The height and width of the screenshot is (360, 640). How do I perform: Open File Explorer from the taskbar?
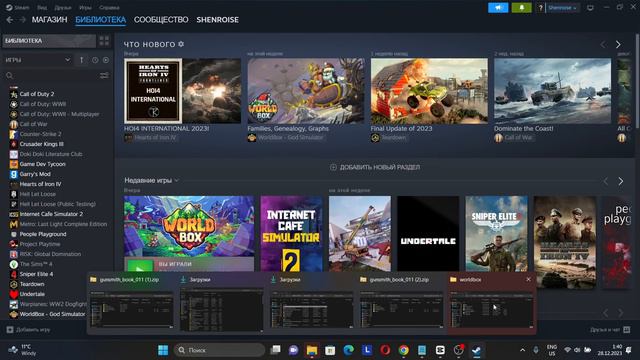pyautogui.click(x=312, y=350)
